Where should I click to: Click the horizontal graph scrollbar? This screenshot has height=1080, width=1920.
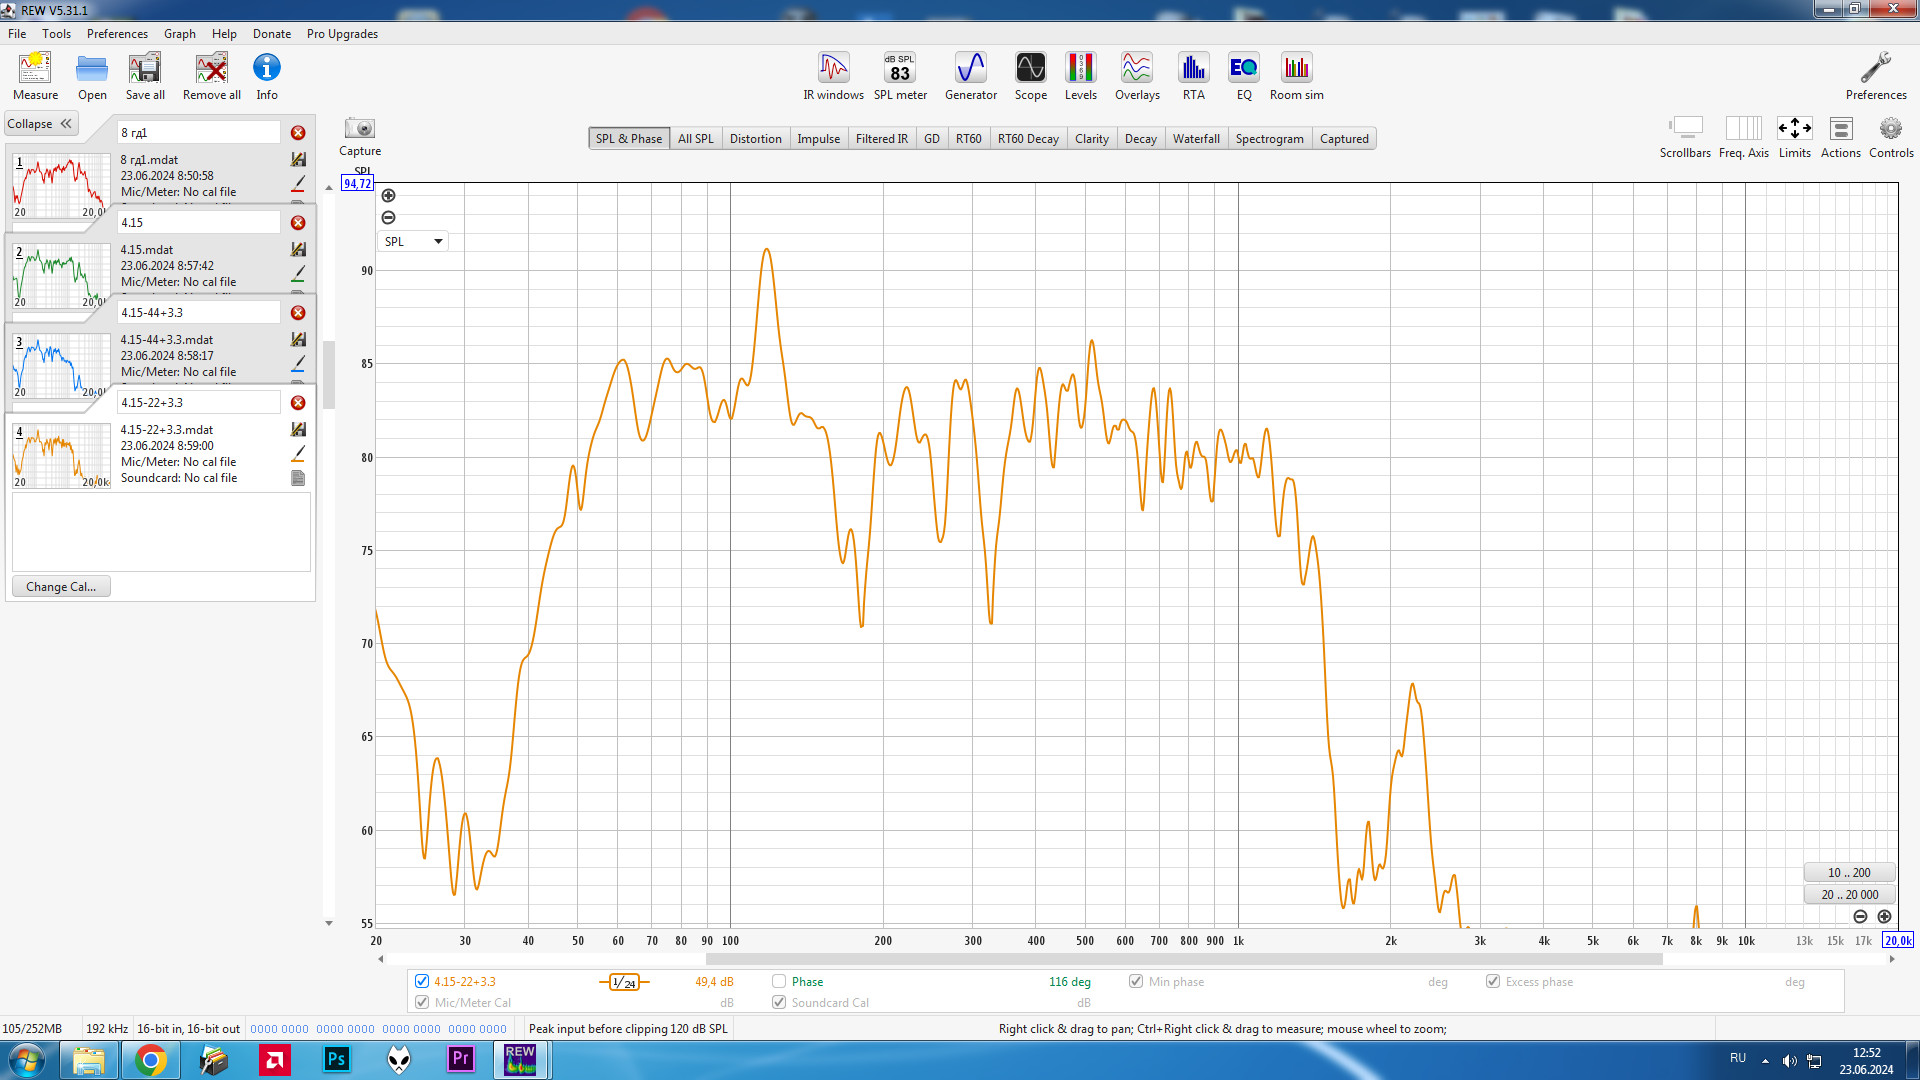coord(1183,959)
